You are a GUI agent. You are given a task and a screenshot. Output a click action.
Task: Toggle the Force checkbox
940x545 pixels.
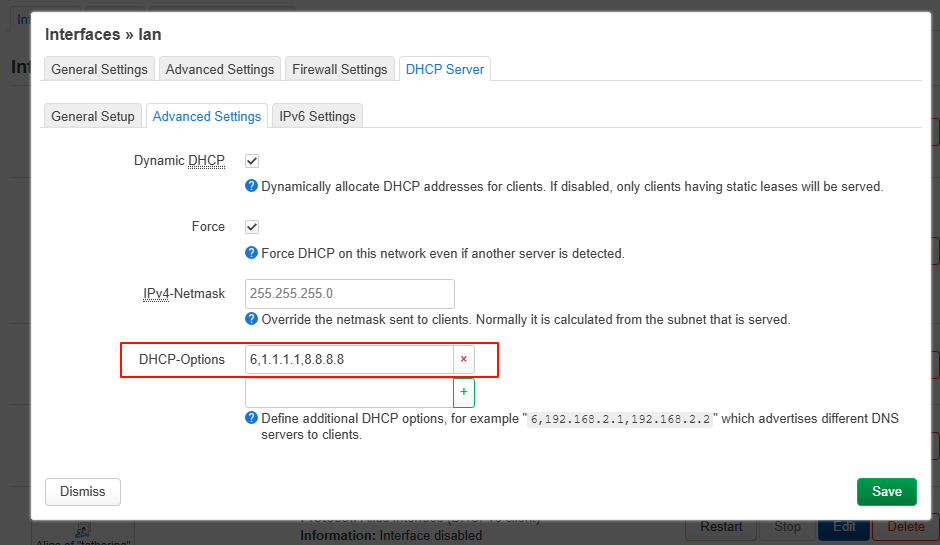pyautogui.click(x=252, y=227)
